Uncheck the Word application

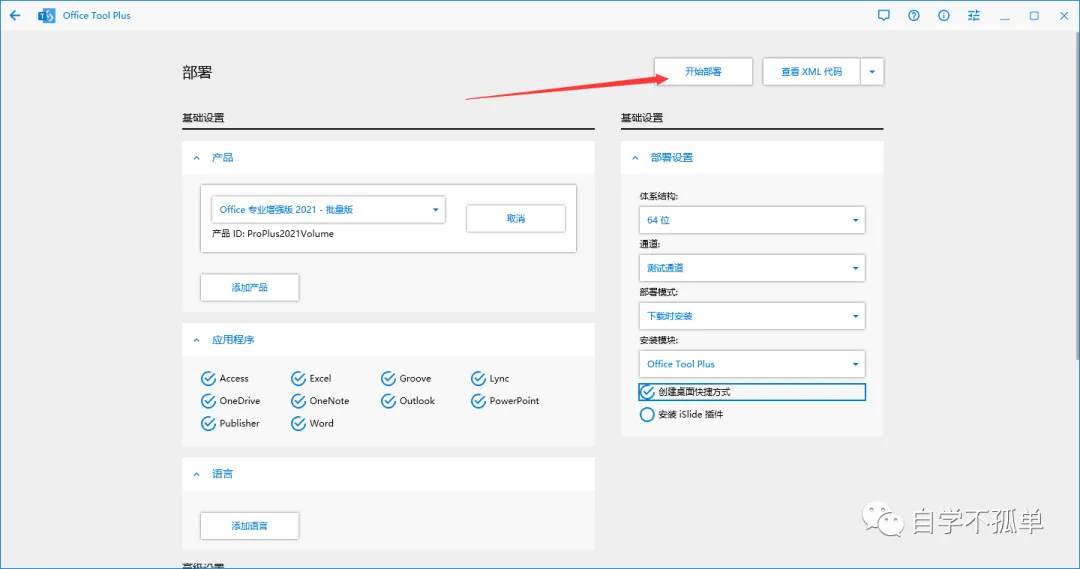click(298, 423)
